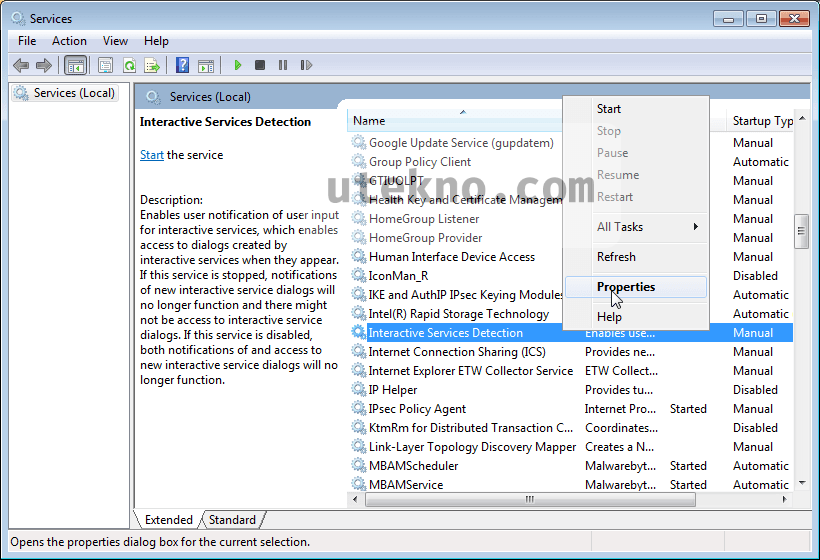Click gear icon of Internet Connection Sharing

coord(359,351)
